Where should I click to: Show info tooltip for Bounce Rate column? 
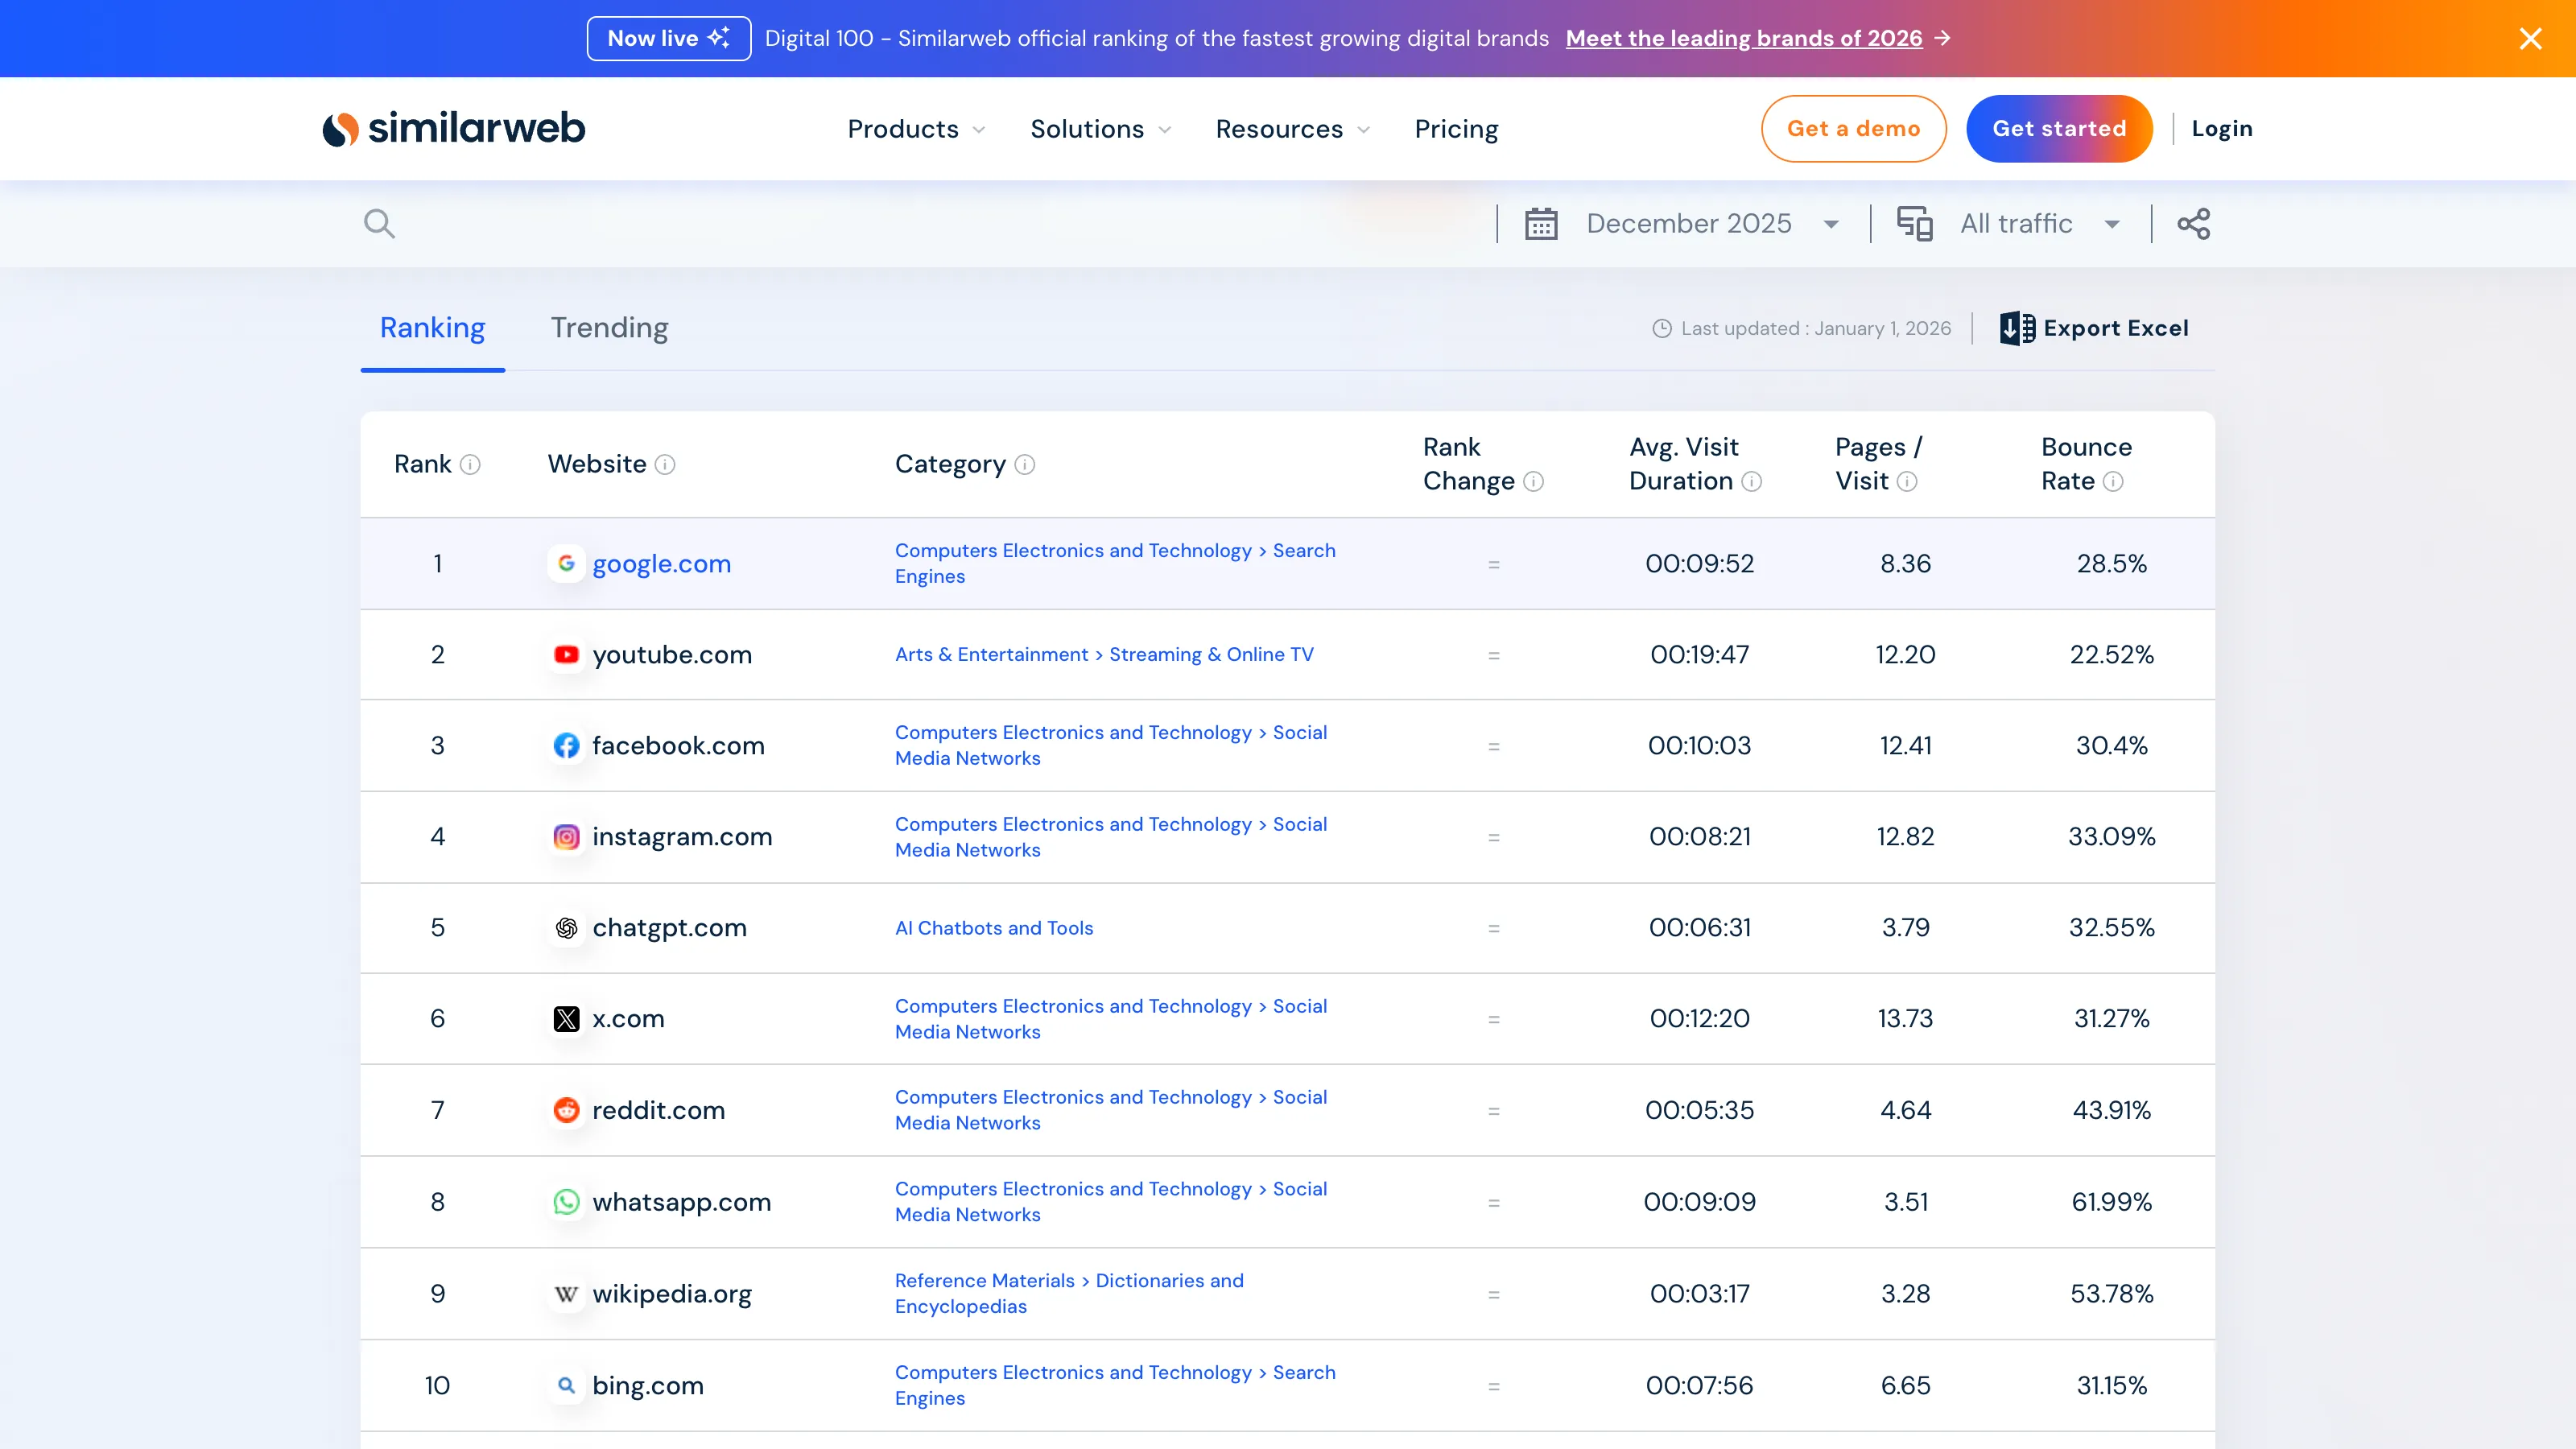pyautogui.click(x=2114, y=482)
